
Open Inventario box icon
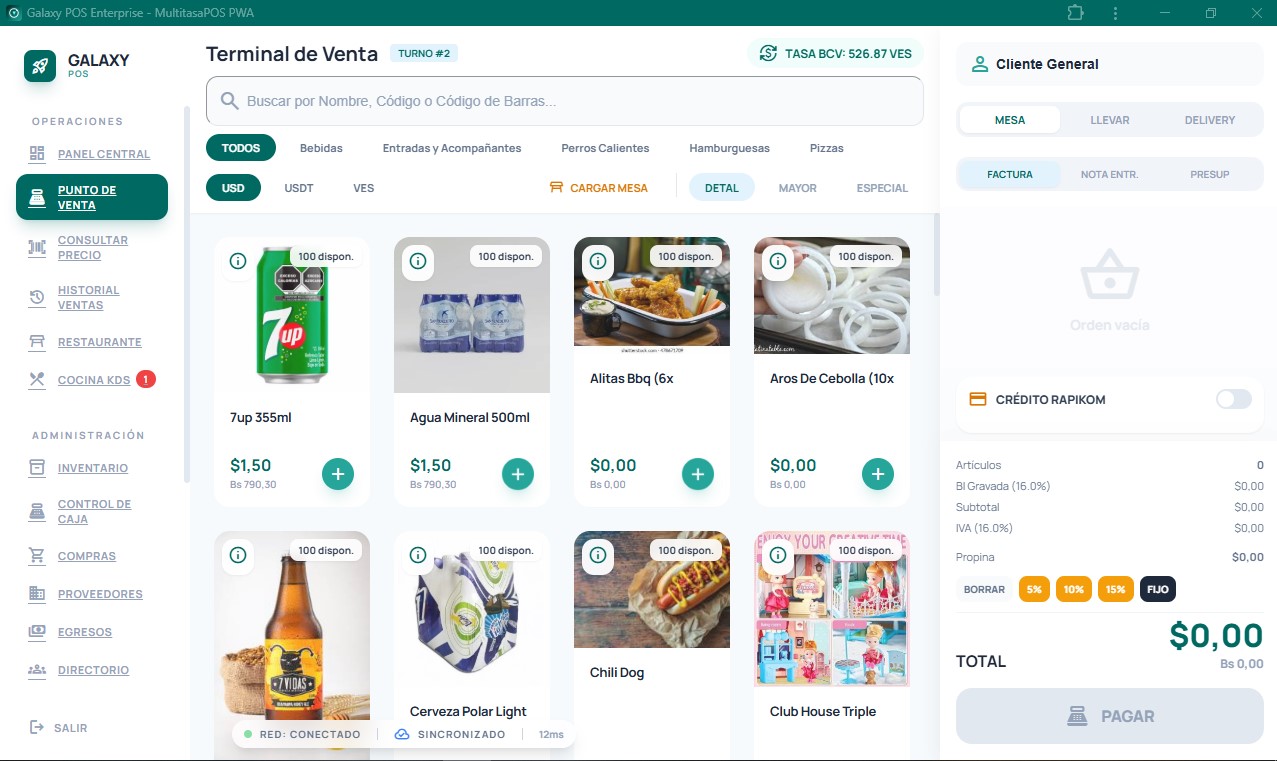click(x=37, y=468)
